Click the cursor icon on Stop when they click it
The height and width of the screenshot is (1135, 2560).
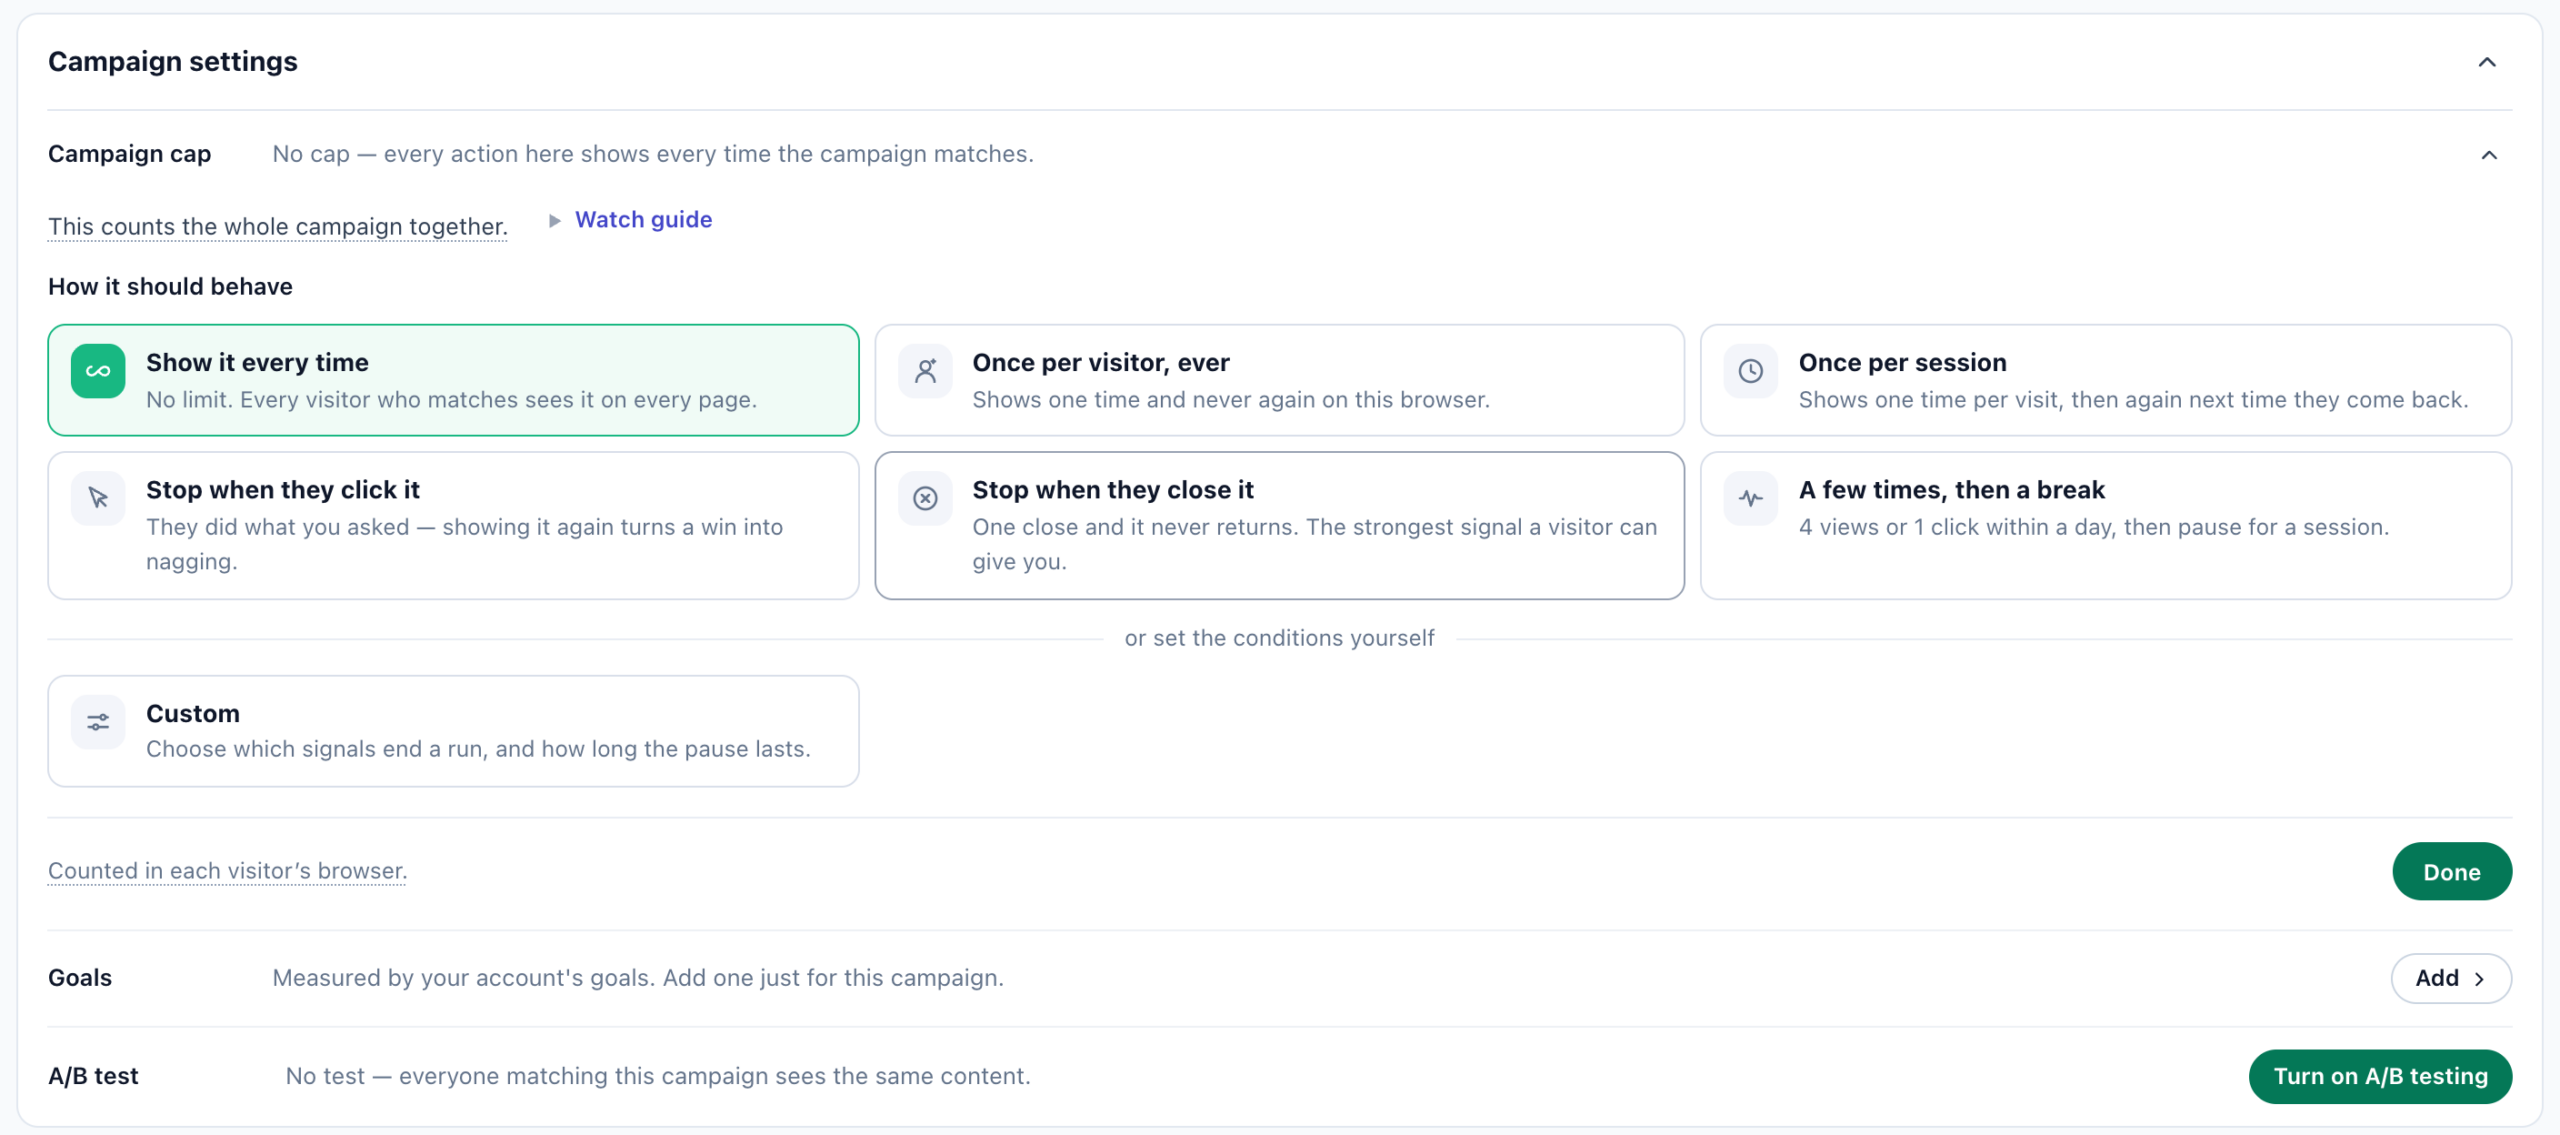(98, 498)
